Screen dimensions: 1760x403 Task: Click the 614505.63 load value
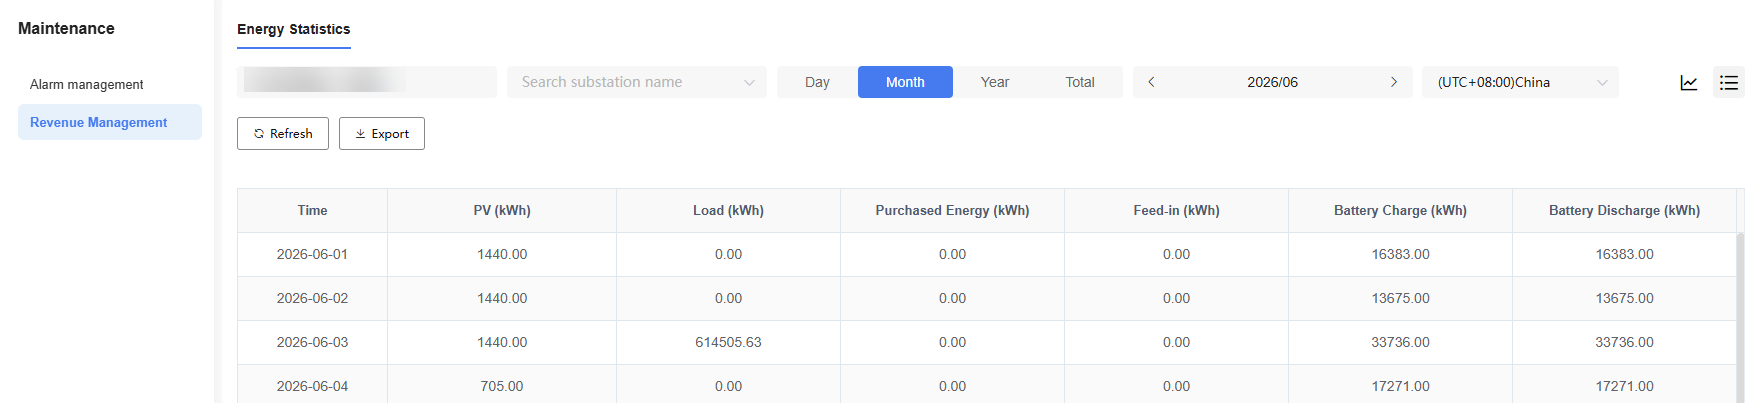point(728,342)
